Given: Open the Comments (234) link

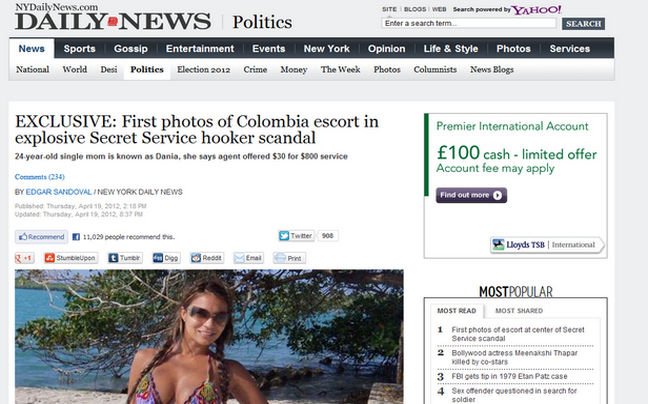Looking at the screenshot, I should point(40,177).
